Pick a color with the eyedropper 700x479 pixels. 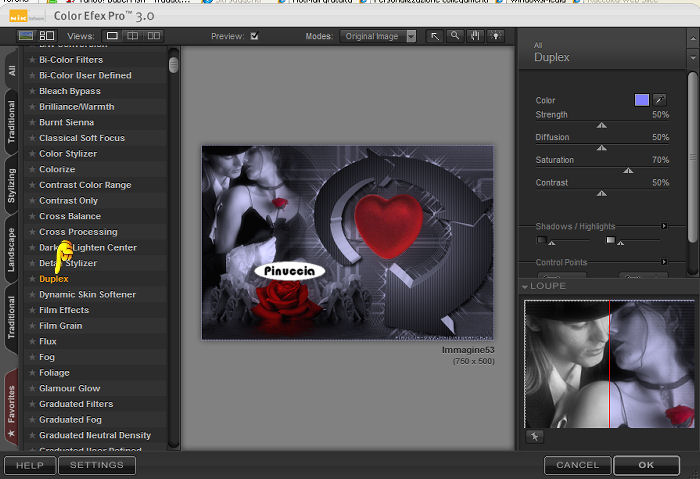point(659,100)
